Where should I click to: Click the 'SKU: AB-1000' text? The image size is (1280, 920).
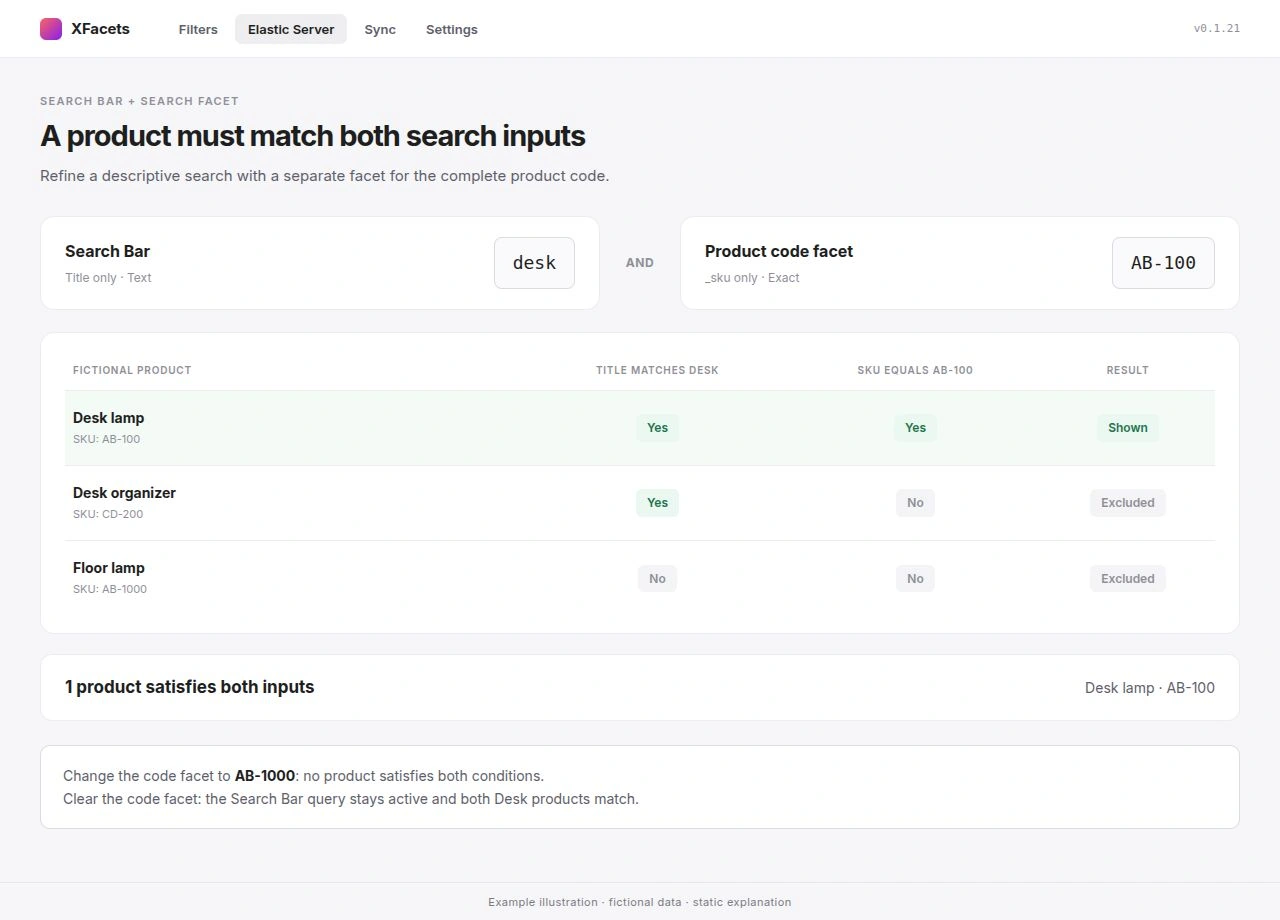(x=110, y=589)
